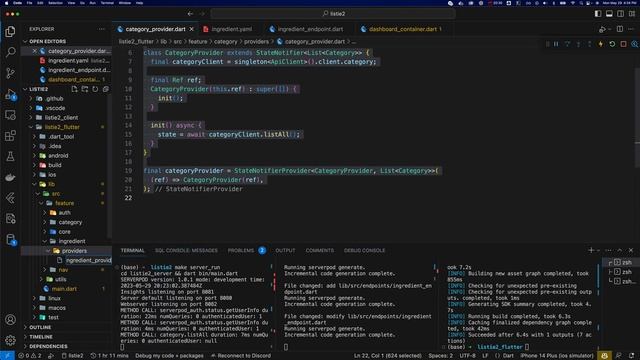Open the Source Control view

(10, 73)
